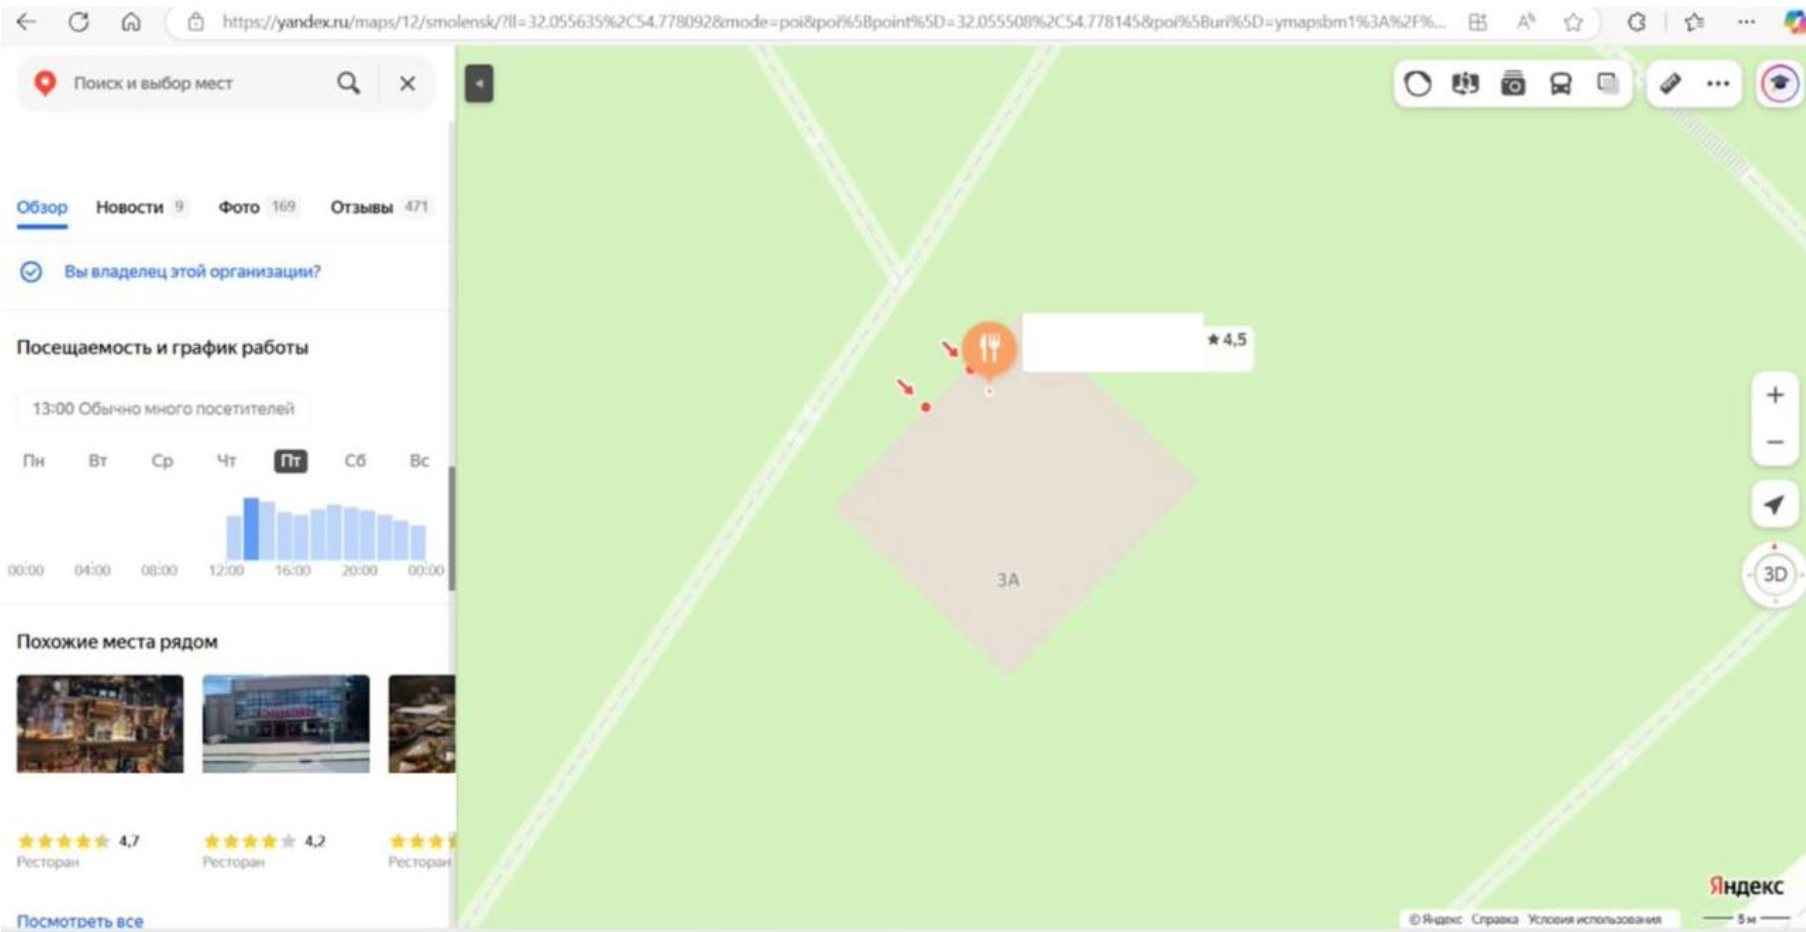Screen dimensions: 1806x932
Task: Collapse the left side panel arrow
Action: pos(479,84)
